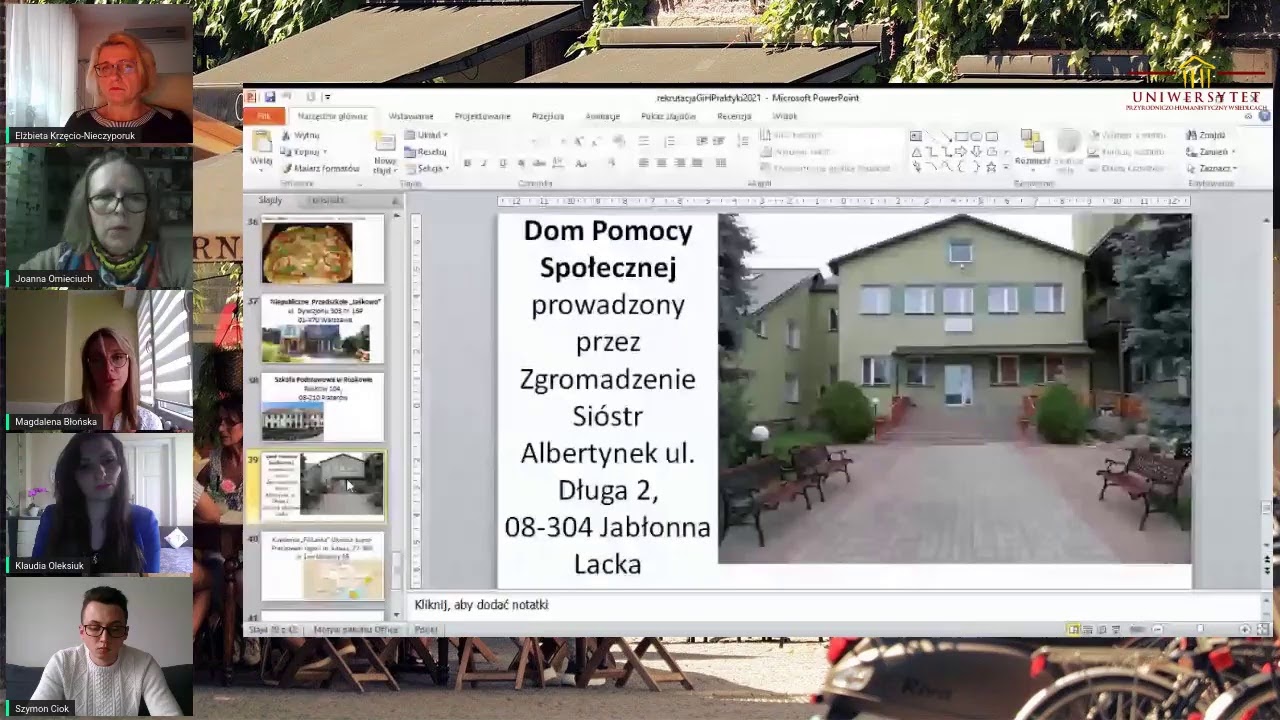Image resolution: width=1280 pixels, height=720 pixels.
Task: Fit slide to current window
Action: (x=1263, y=629)
